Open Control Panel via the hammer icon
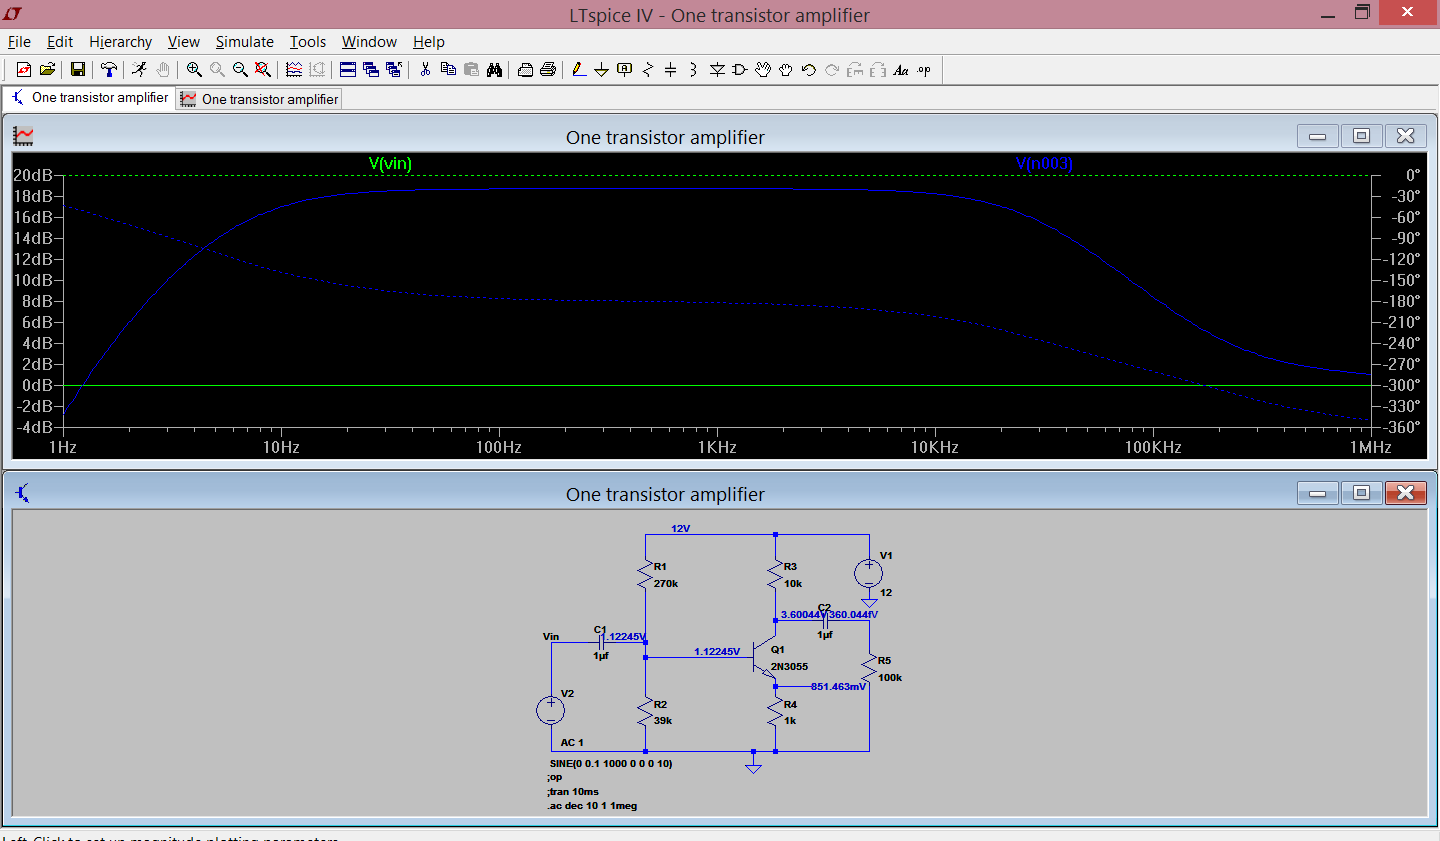 coord(108,69)
